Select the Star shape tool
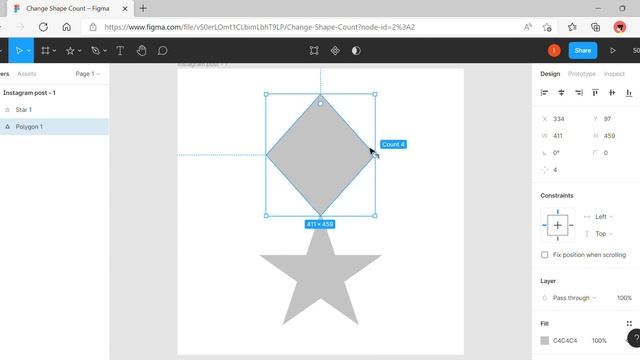640x360 pixels. click(x=70, y=51)
